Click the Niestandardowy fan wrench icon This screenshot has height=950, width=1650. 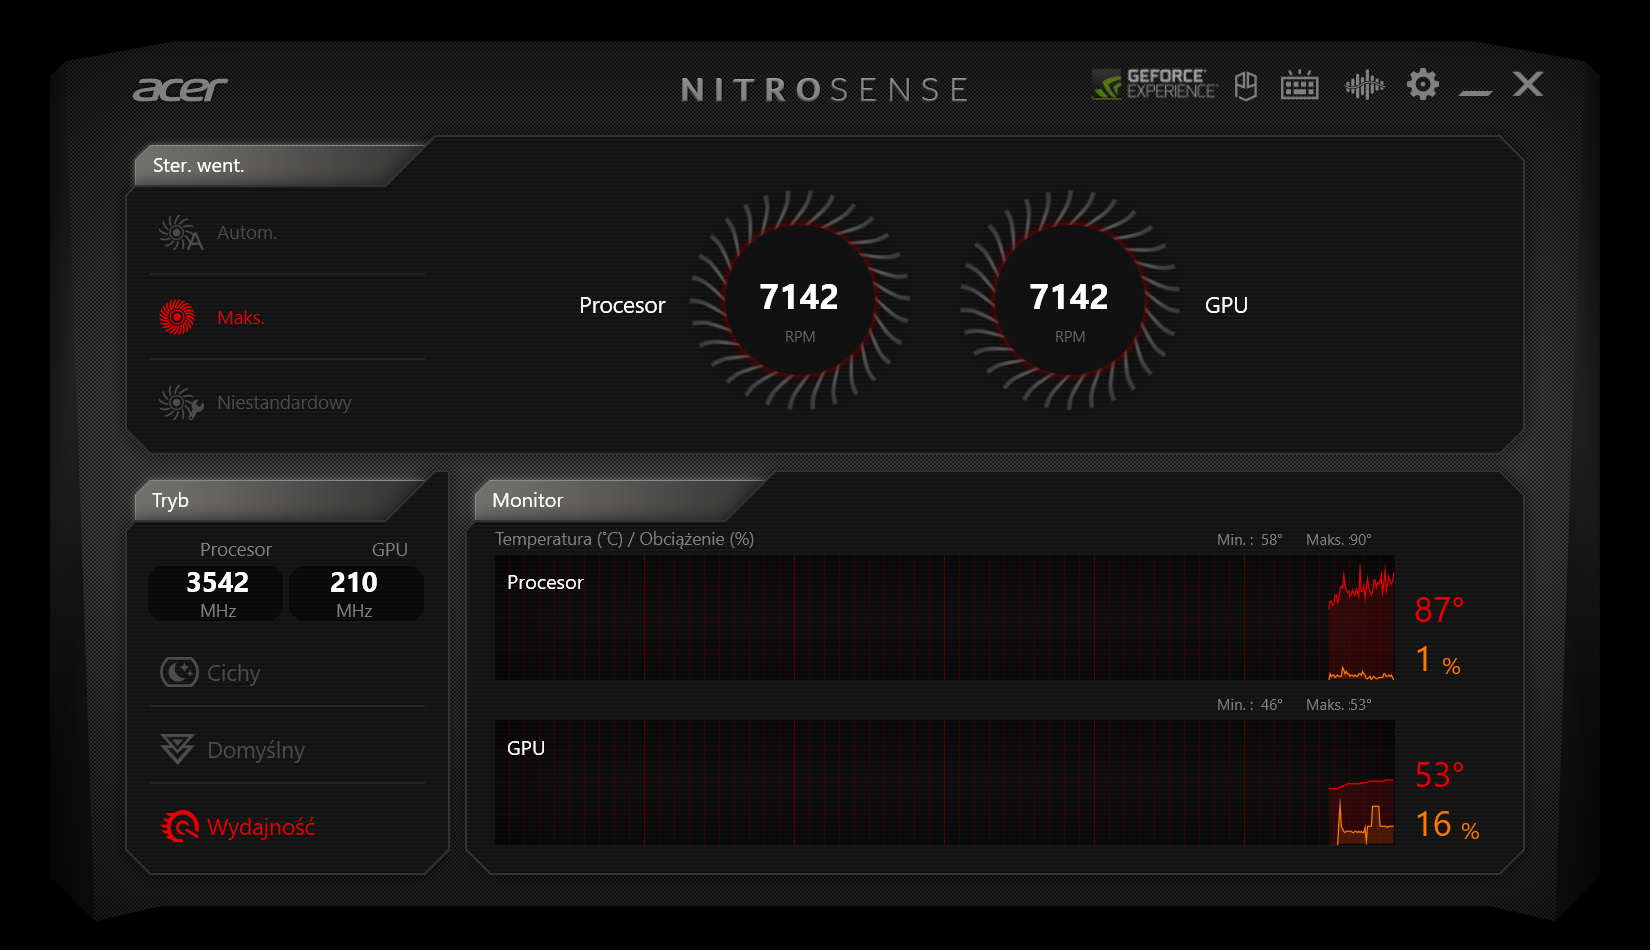(x=180, y=403)
